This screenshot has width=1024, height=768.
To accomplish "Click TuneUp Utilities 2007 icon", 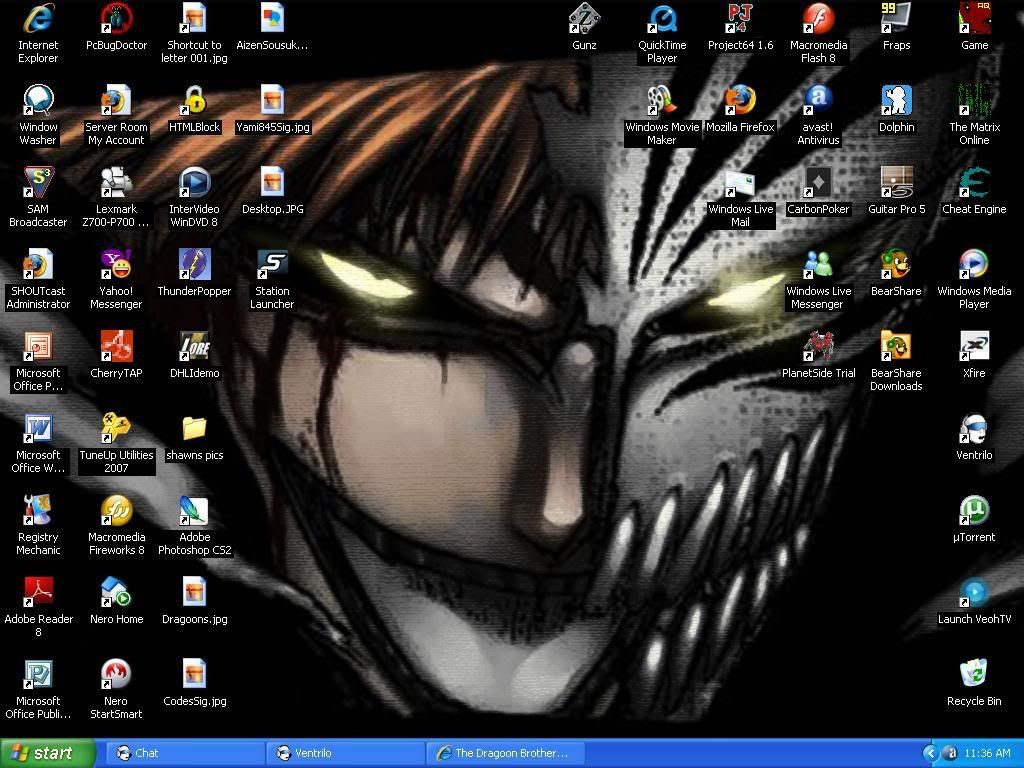I will (x=116, y=428).
